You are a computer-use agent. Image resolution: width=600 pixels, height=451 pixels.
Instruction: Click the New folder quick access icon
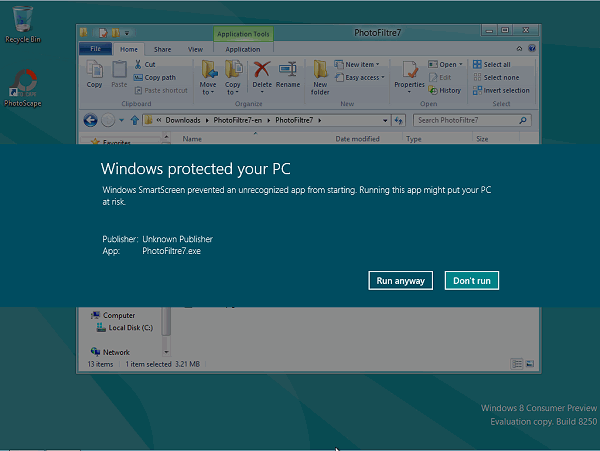pyautogui.click(x=116, y=33)
